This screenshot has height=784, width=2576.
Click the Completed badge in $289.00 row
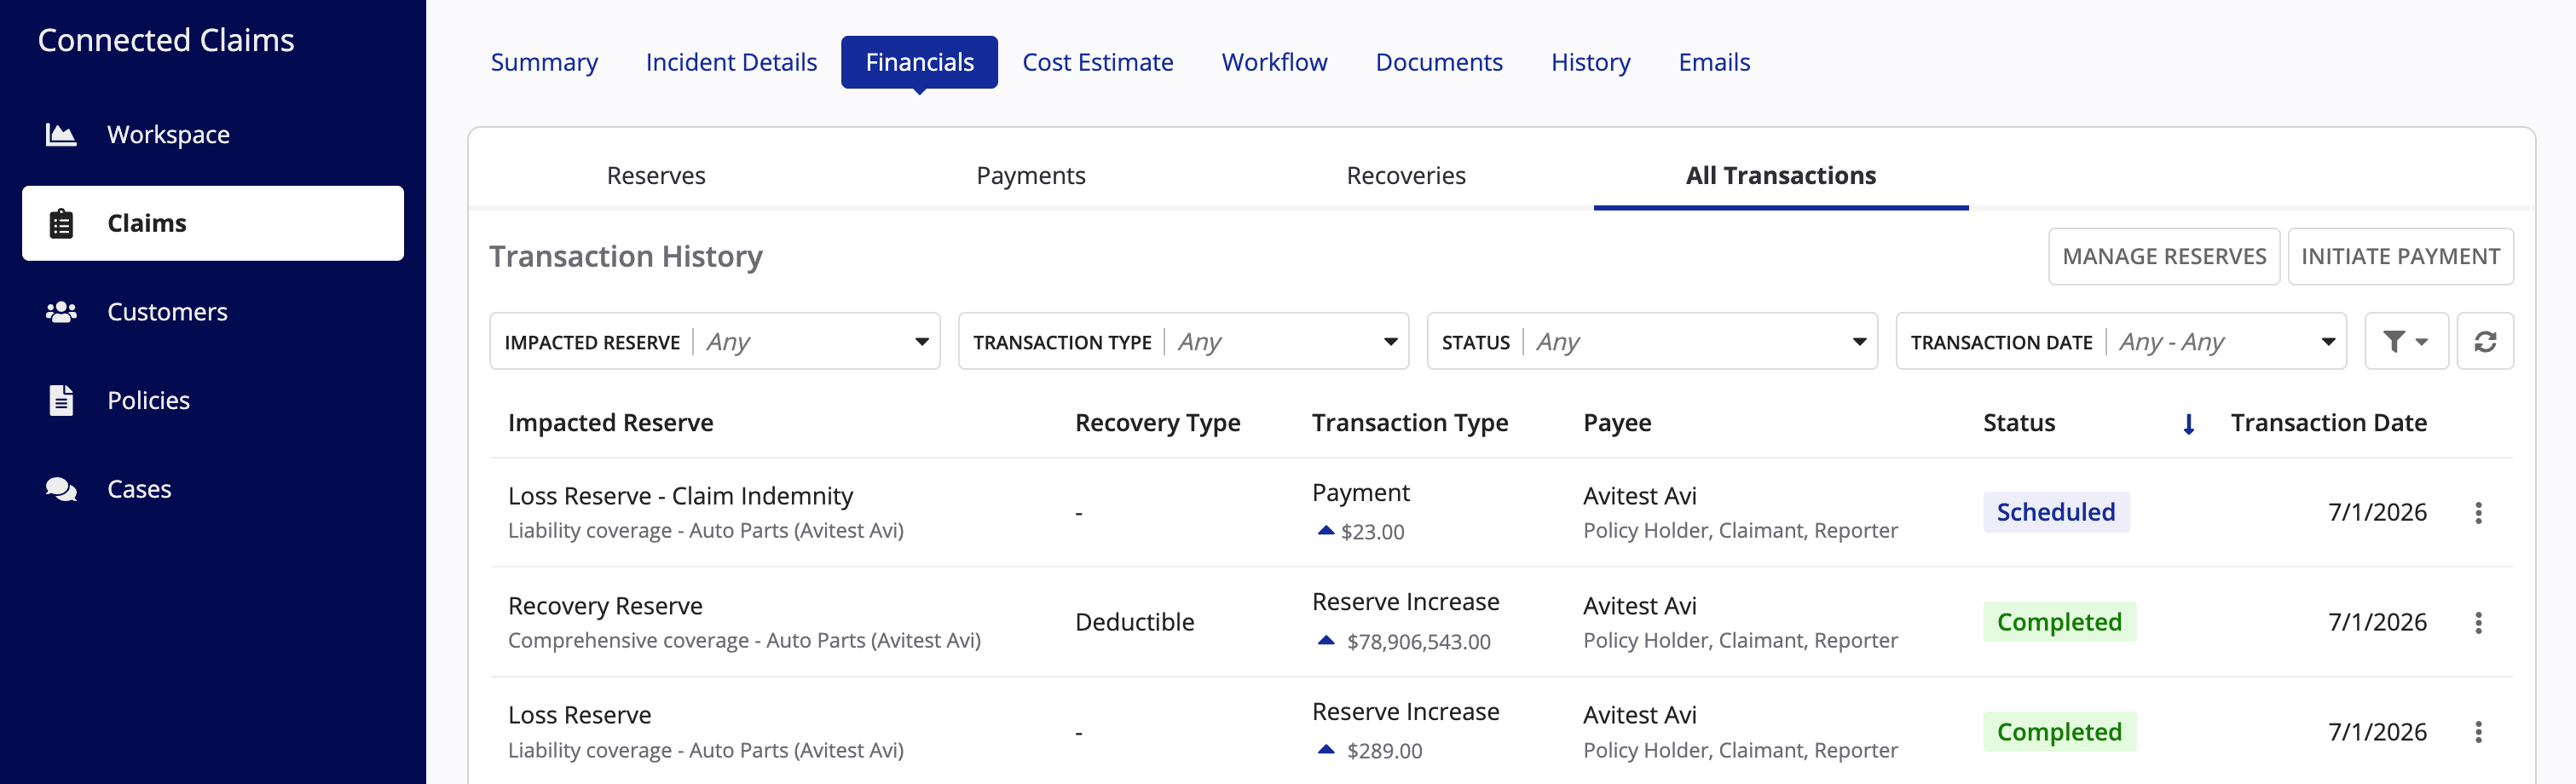tap(2059, 732)
